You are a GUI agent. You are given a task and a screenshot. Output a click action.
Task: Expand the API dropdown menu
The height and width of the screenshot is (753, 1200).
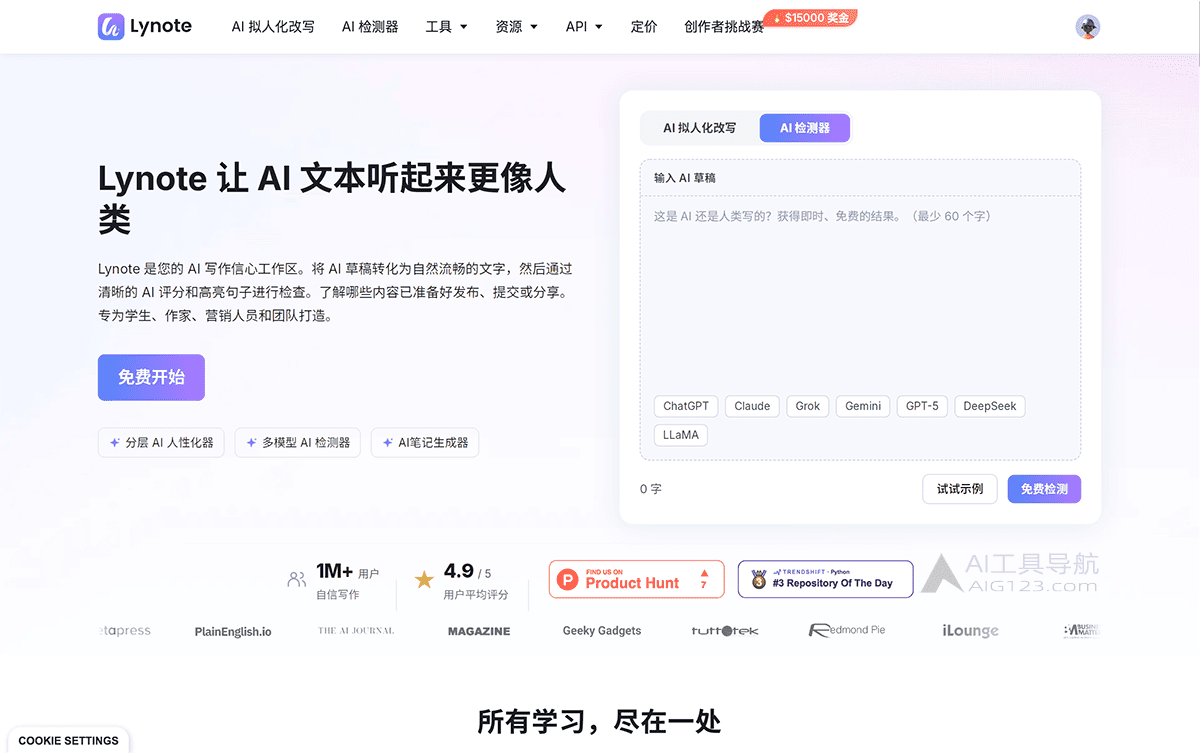pos(584,27)
